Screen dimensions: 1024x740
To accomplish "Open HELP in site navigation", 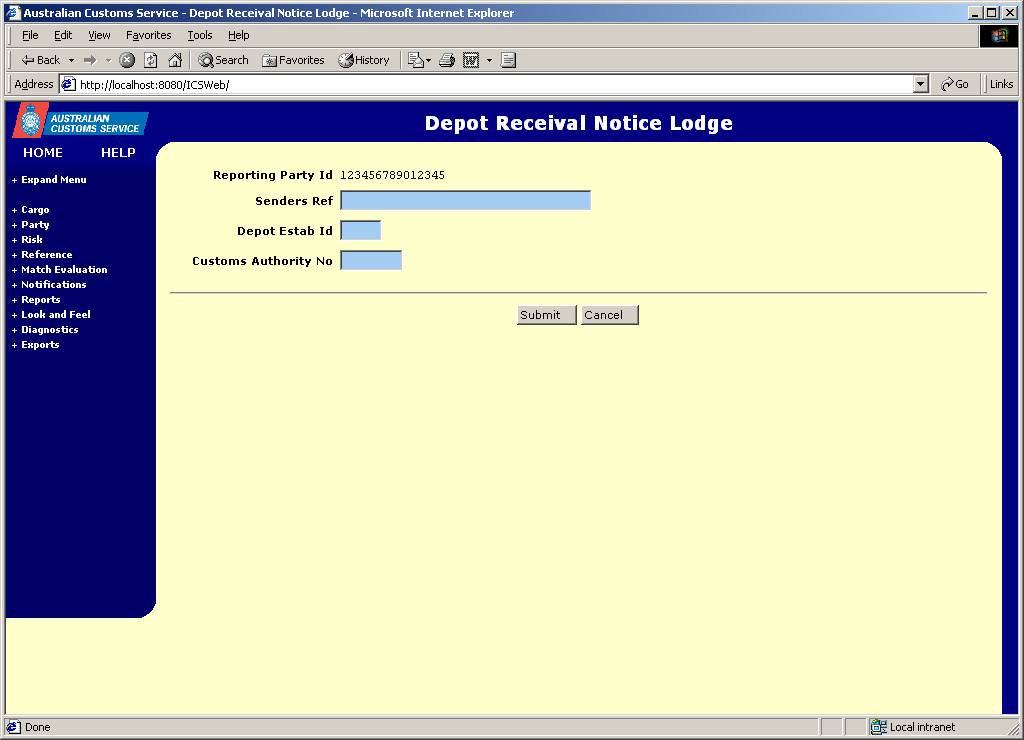I will [x=118, y=153].
